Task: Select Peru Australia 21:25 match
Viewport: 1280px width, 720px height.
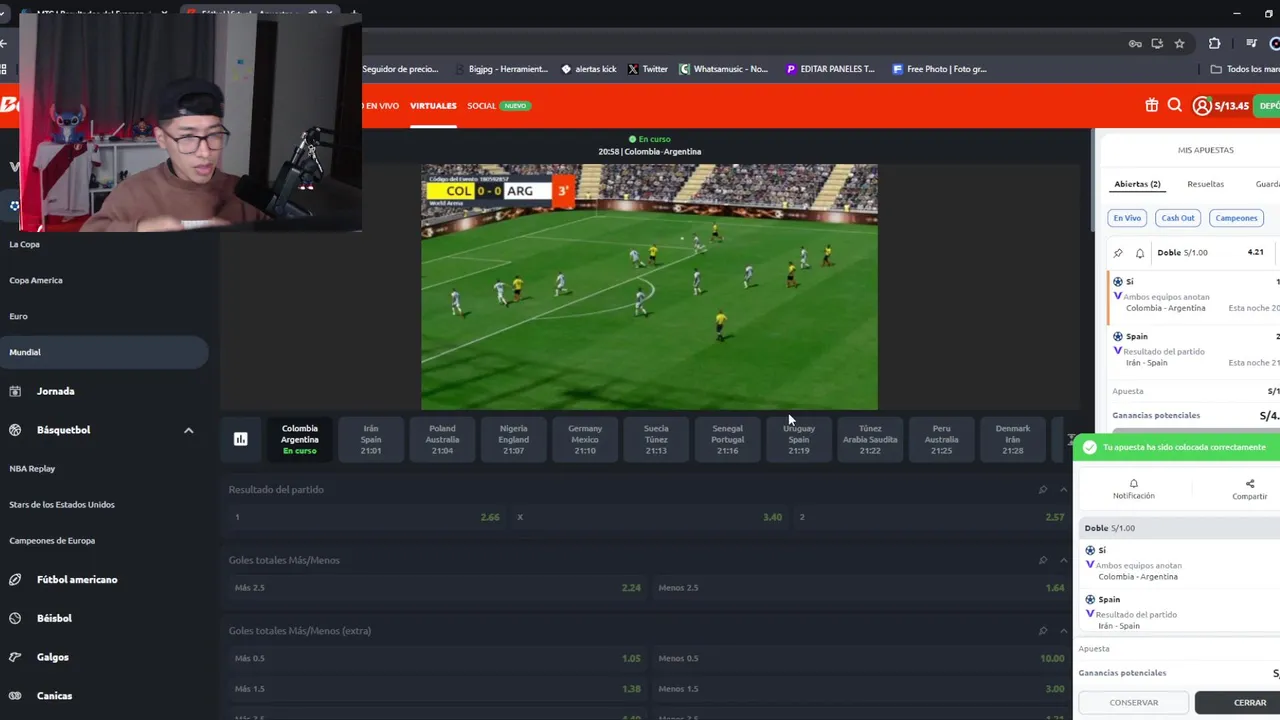Action: point(941,439)
